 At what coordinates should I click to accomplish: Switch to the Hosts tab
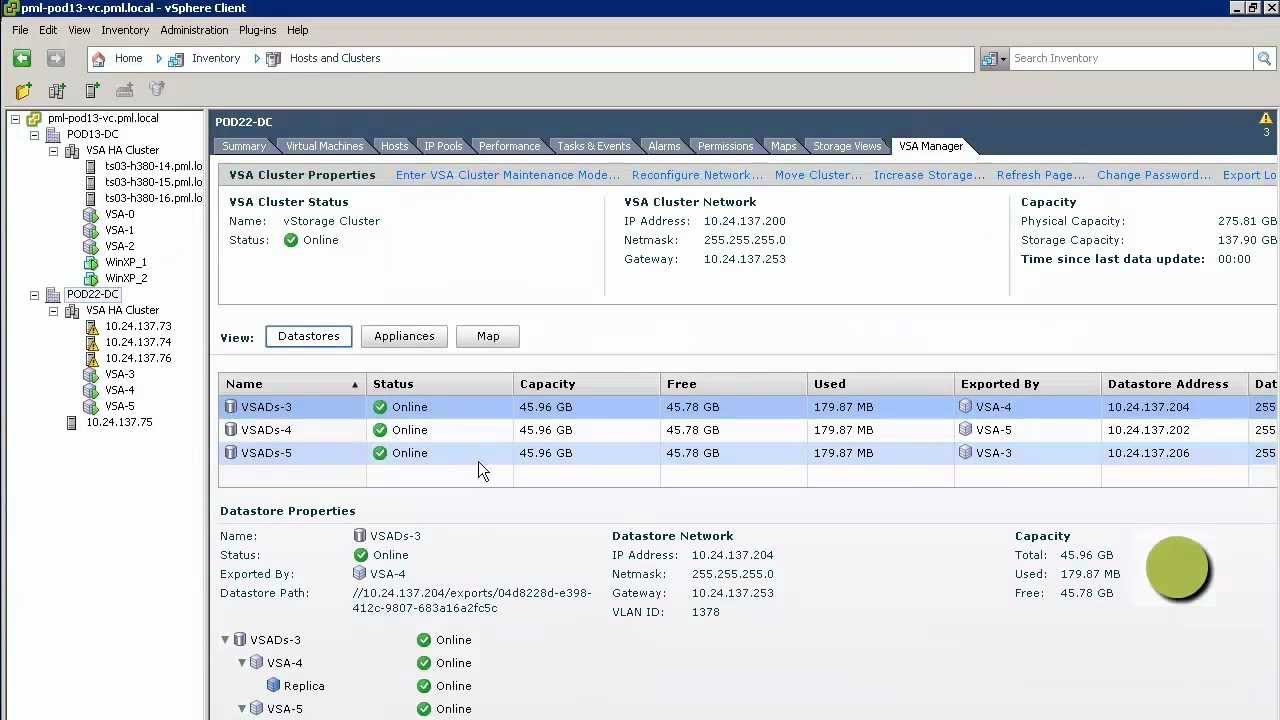[394, 146]
